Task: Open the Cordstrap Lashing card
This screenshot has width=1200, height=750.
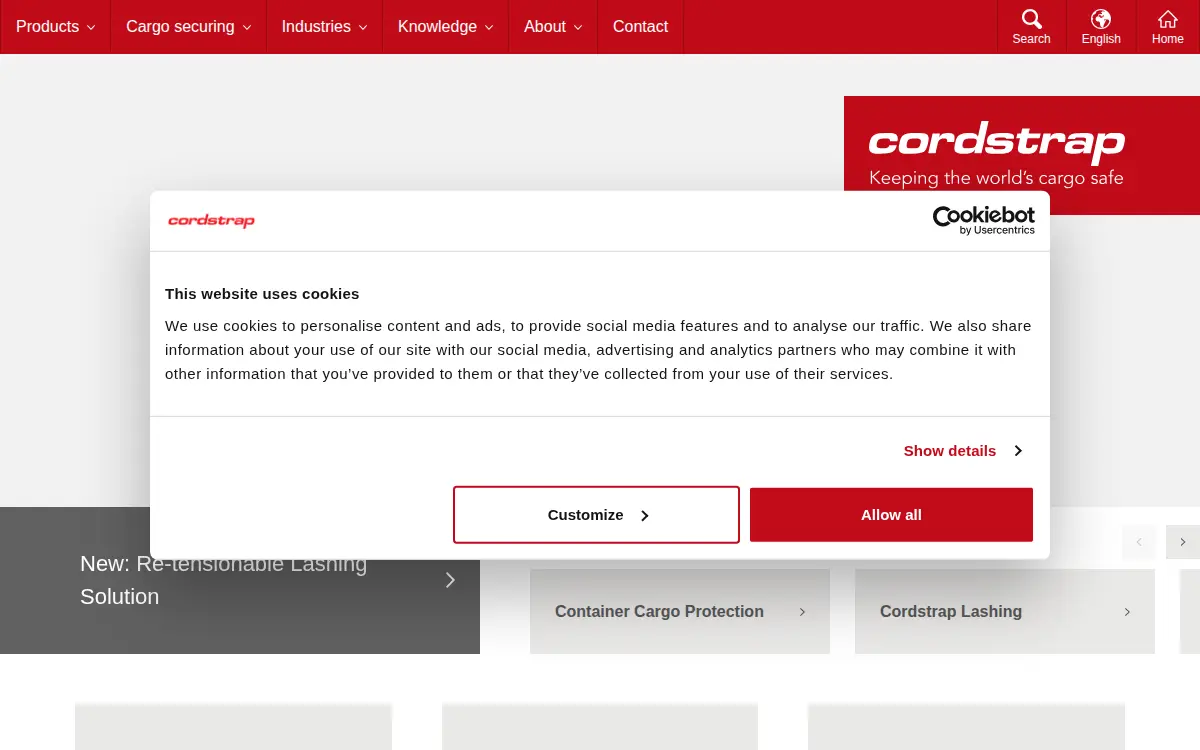Action: coord(1005,612)
